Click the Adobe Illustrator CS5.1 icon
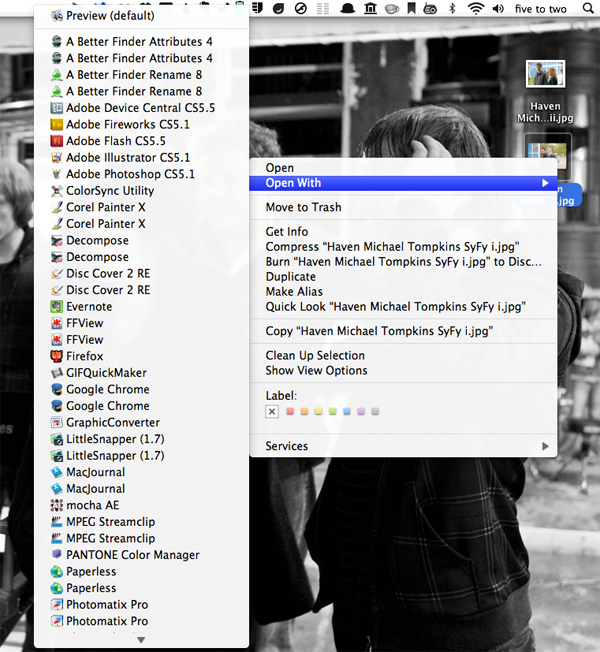This screenshot has height=652, width=600. coord(57,158)
